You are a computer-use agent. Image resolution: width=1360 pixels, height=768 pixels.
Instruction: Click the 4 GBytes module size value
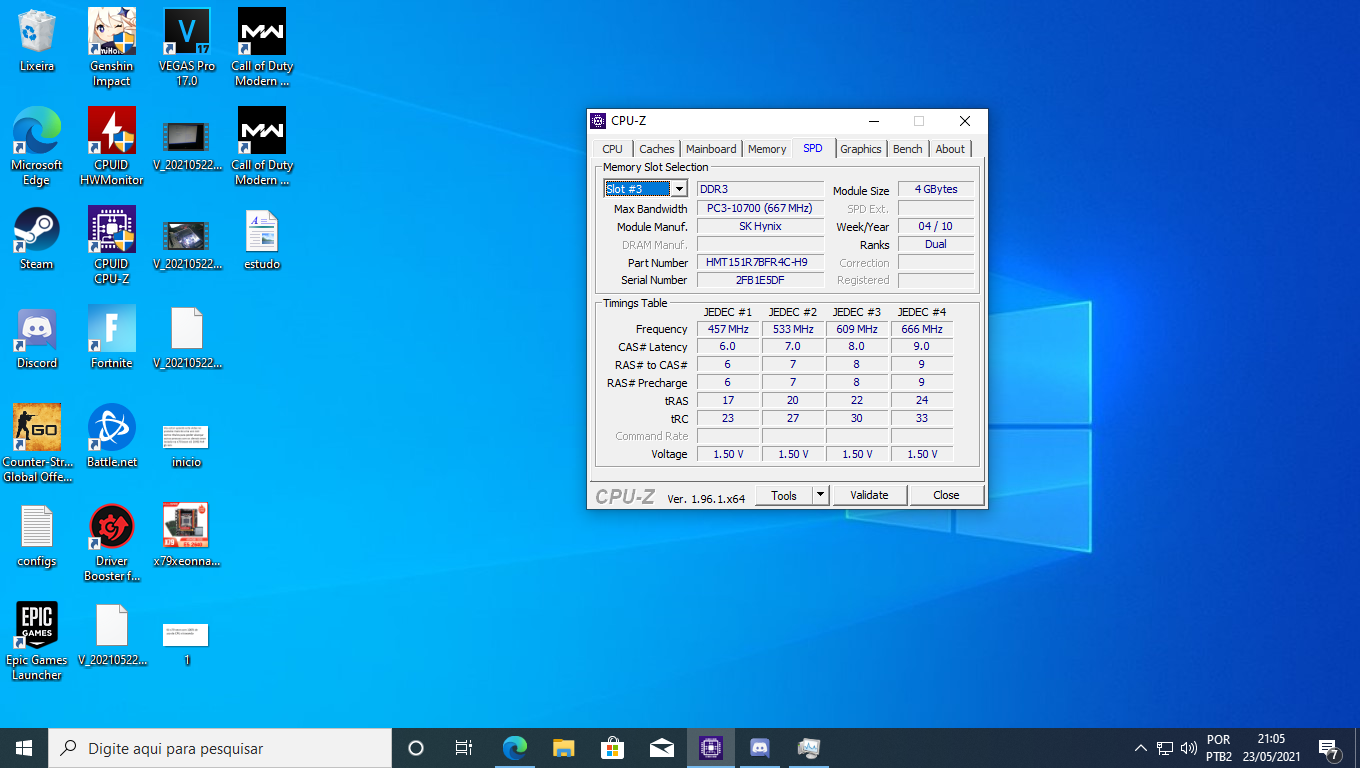click(x=936, y=189)
